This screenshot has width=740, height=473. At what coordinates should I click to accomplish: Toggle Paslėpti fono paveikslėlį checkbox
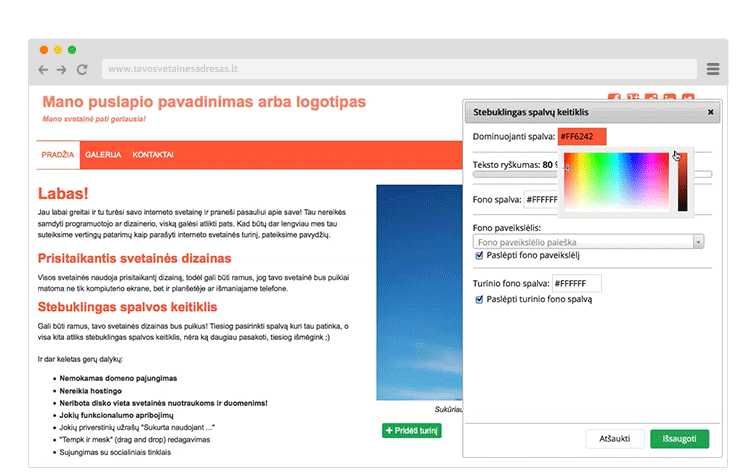(479, 255)
